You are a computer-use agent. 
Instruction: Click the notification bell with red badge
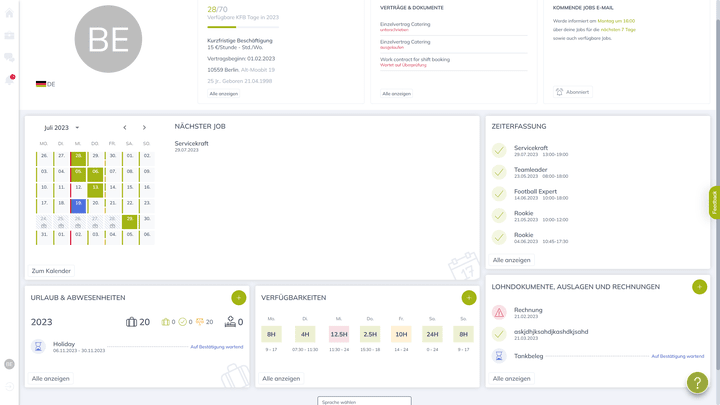[9, 80]
